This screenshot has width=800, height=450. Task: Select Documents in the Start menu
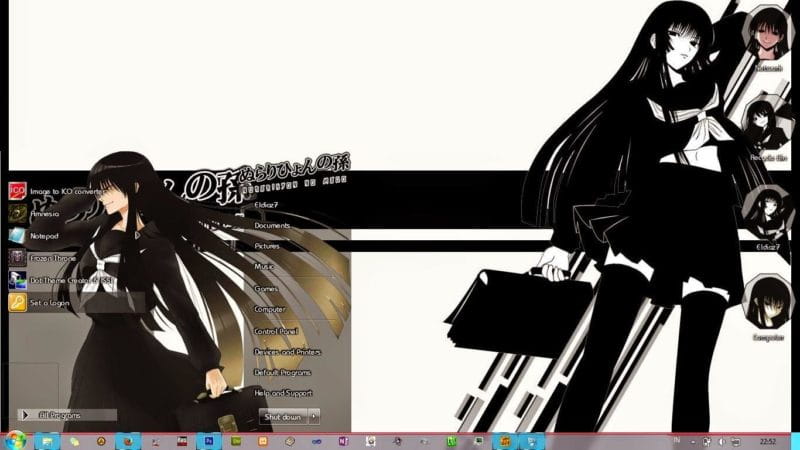coord(272,226)
